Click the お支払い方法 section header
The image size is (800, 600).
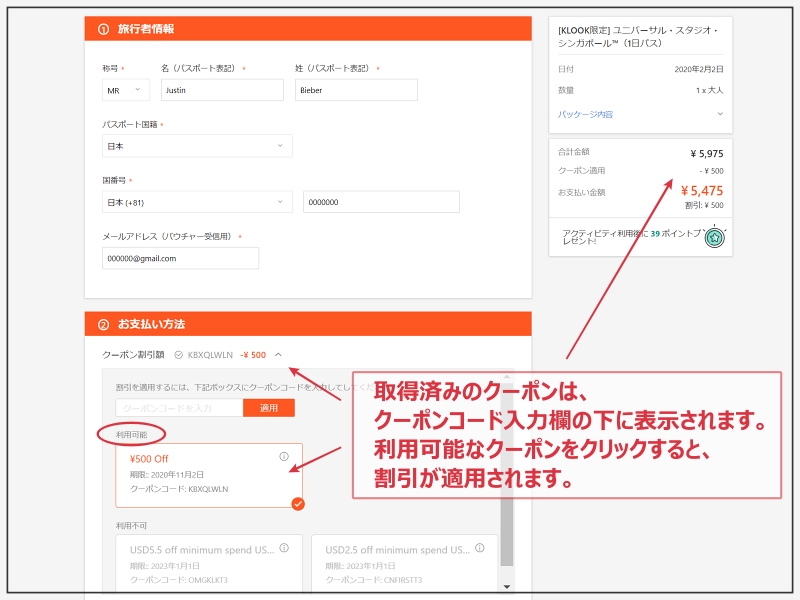coord(308,324)
